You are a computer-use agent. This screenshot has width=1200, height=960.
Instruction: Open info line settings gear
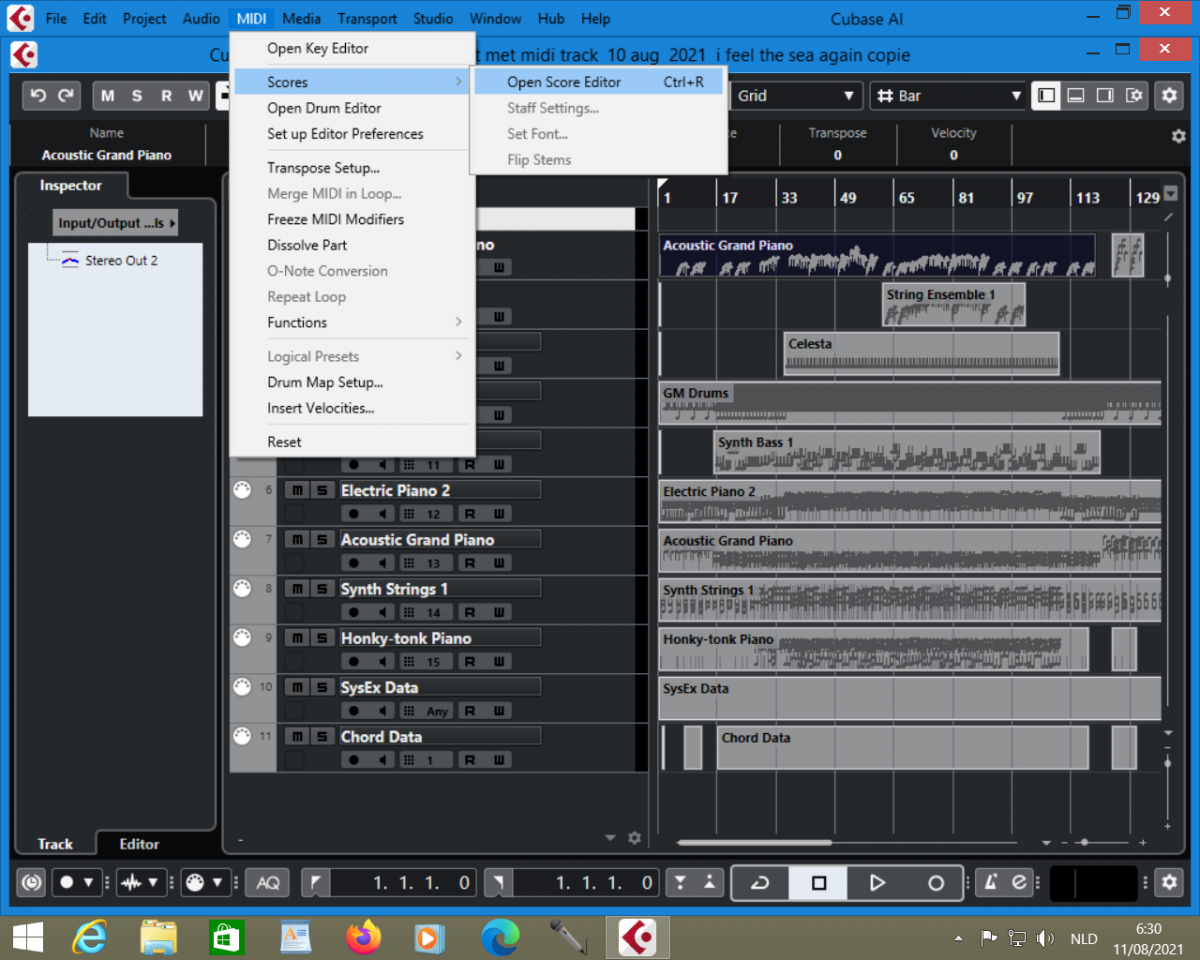click(x=1178, y=136)
